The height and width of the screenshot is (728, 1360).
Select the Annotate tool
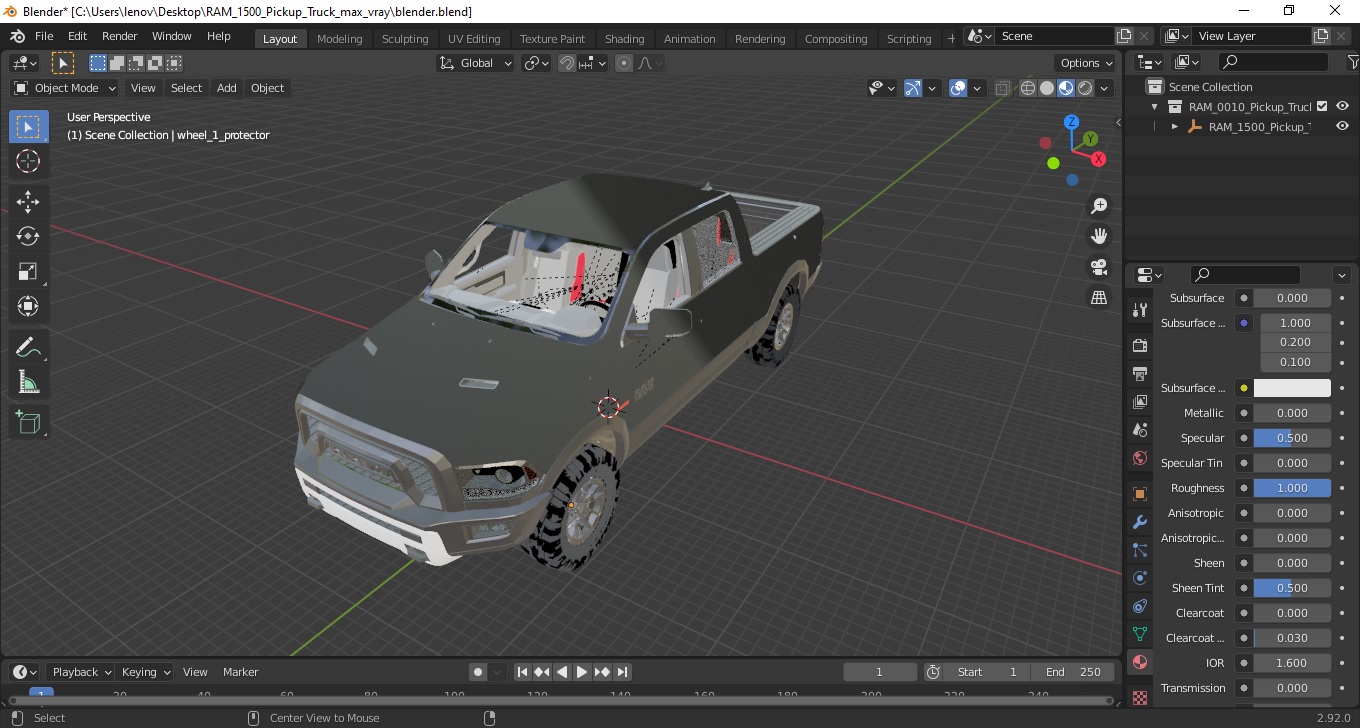(x=28, y=347)
